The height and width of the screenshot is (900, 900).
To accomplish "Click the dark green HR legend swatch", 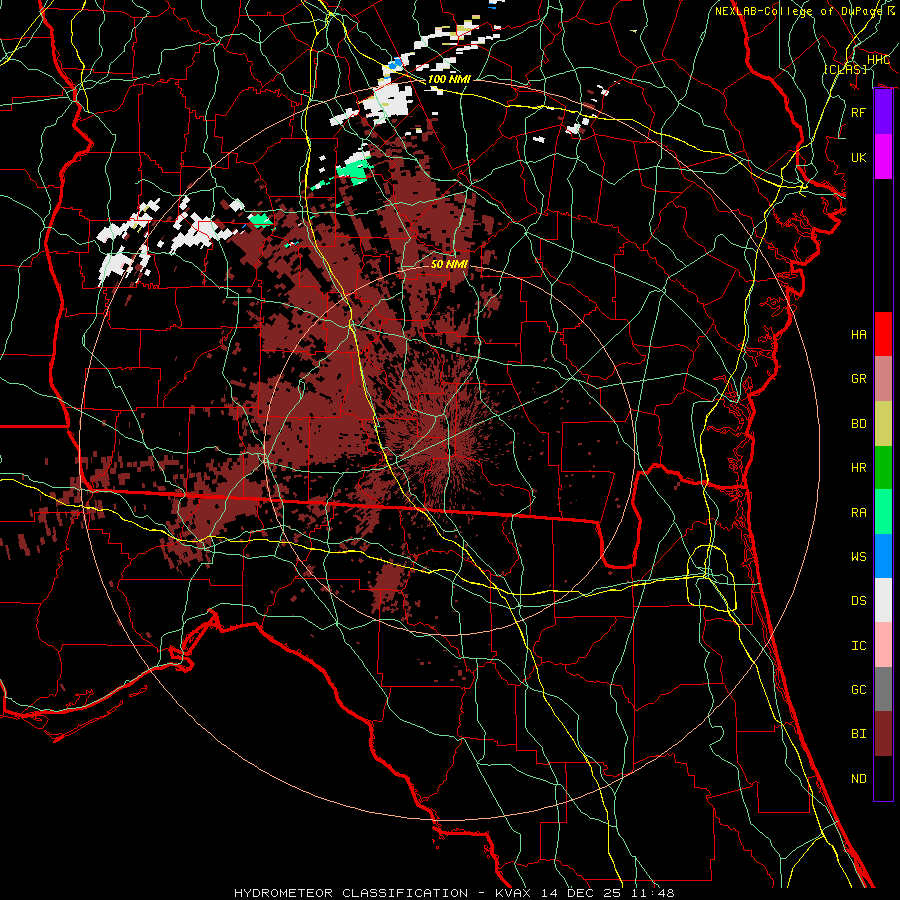I will [883, 467].
